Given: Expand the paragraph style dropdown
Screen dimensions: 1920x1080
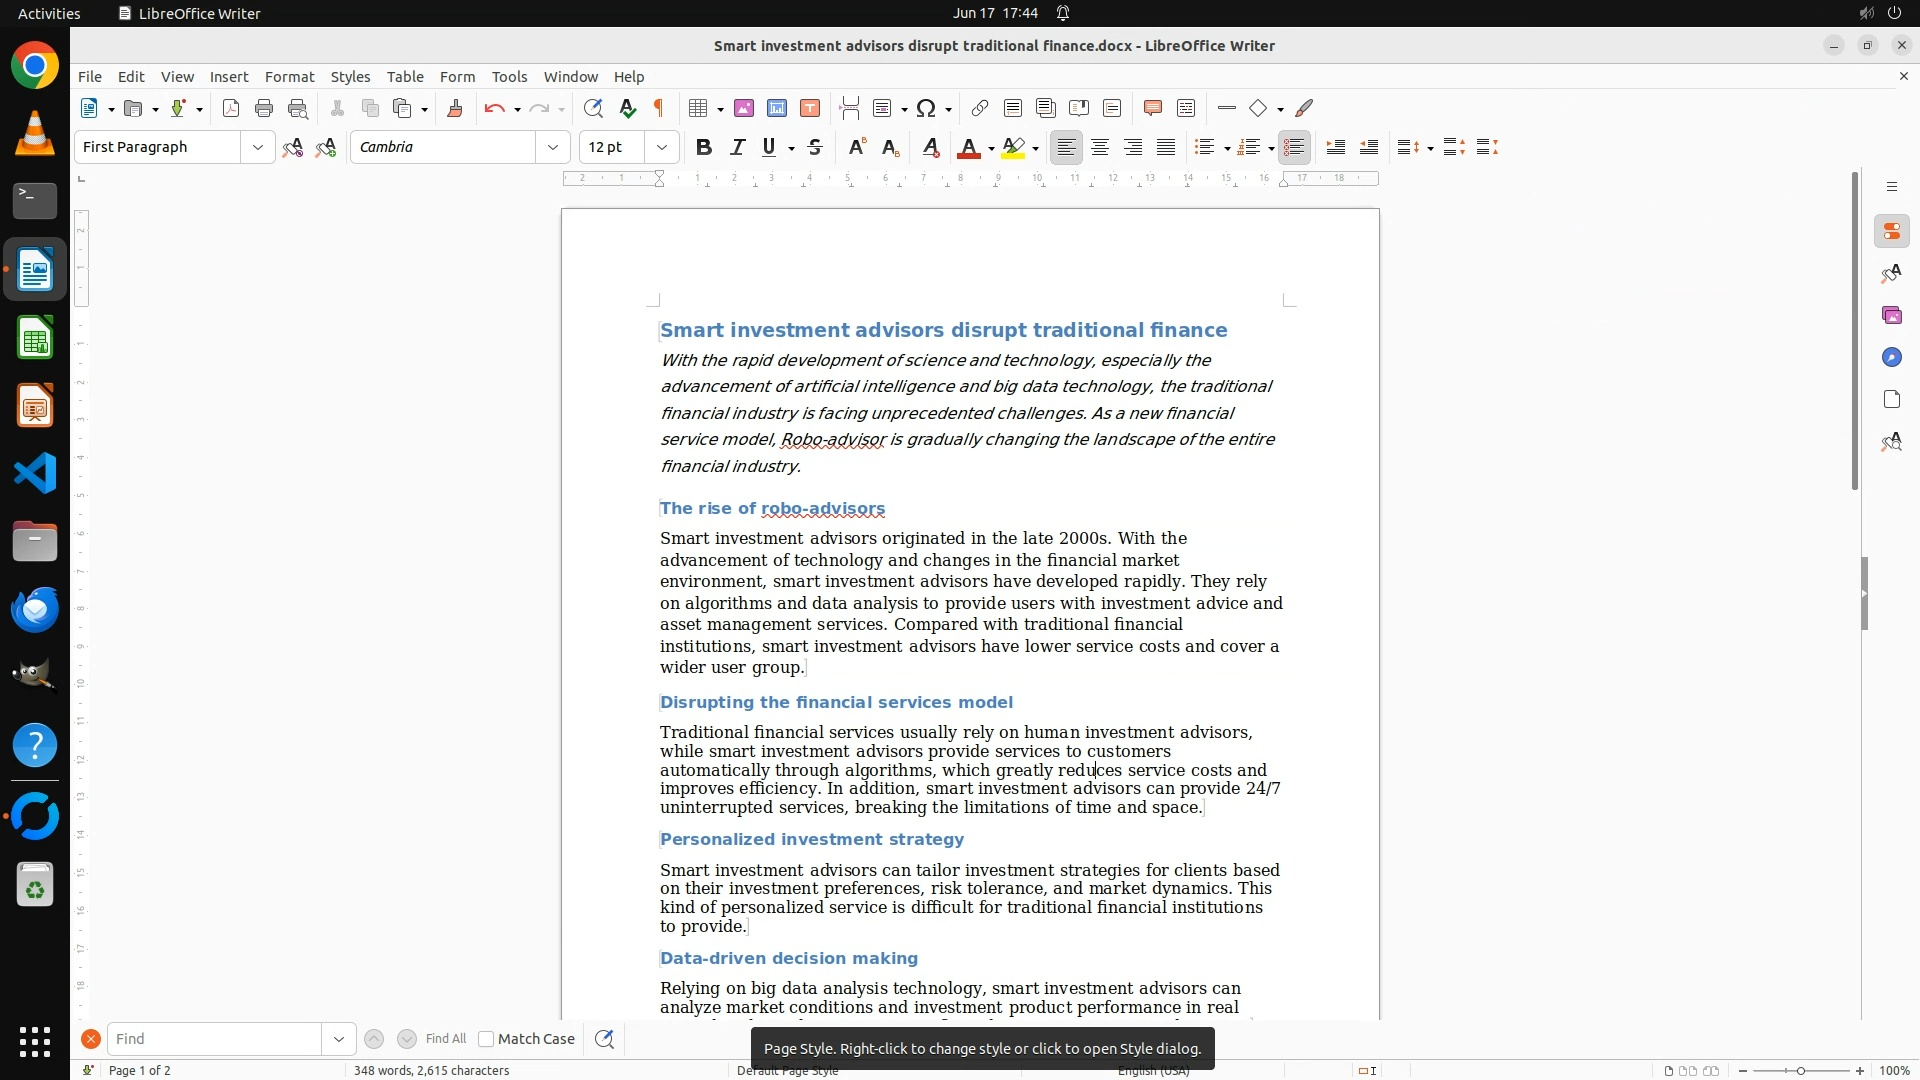Looking at the screenshot, I should pyautogui.click(x=258, y=148).
